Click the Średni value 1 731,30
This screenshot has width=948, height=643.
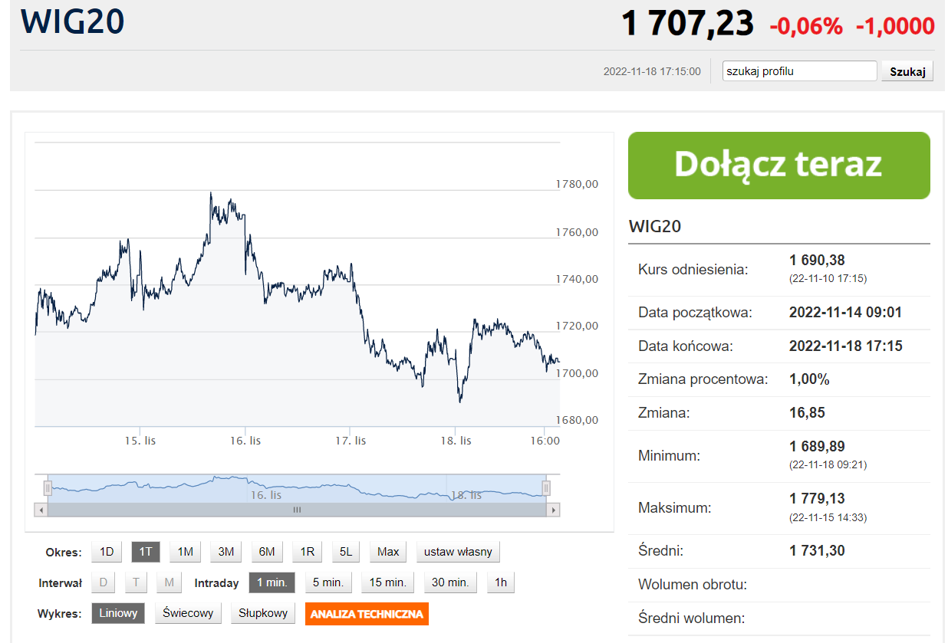pyautogui.click(x=817, y=551)
